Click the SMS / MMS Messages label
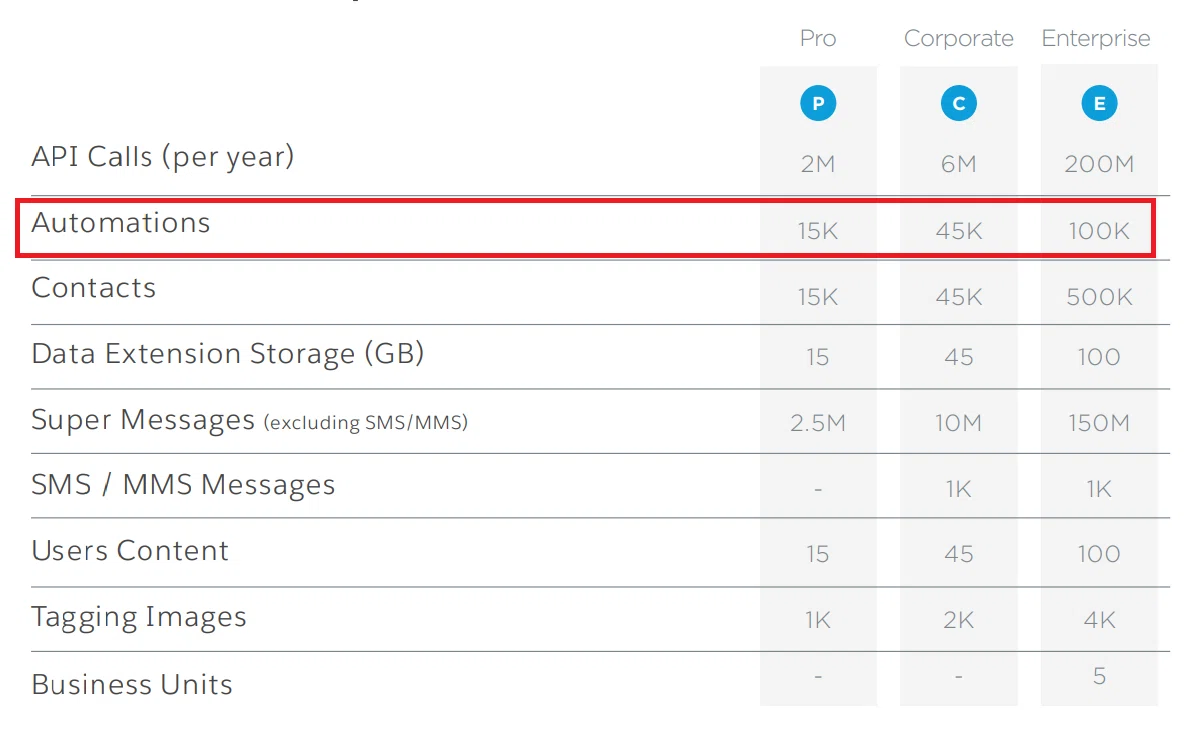 coord(183,485)
